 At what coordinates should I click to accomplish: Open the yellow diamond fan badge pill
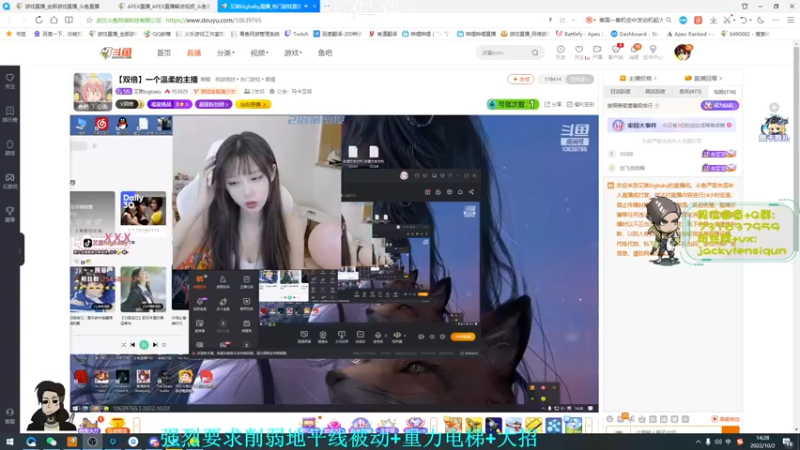tap(253, 104)
